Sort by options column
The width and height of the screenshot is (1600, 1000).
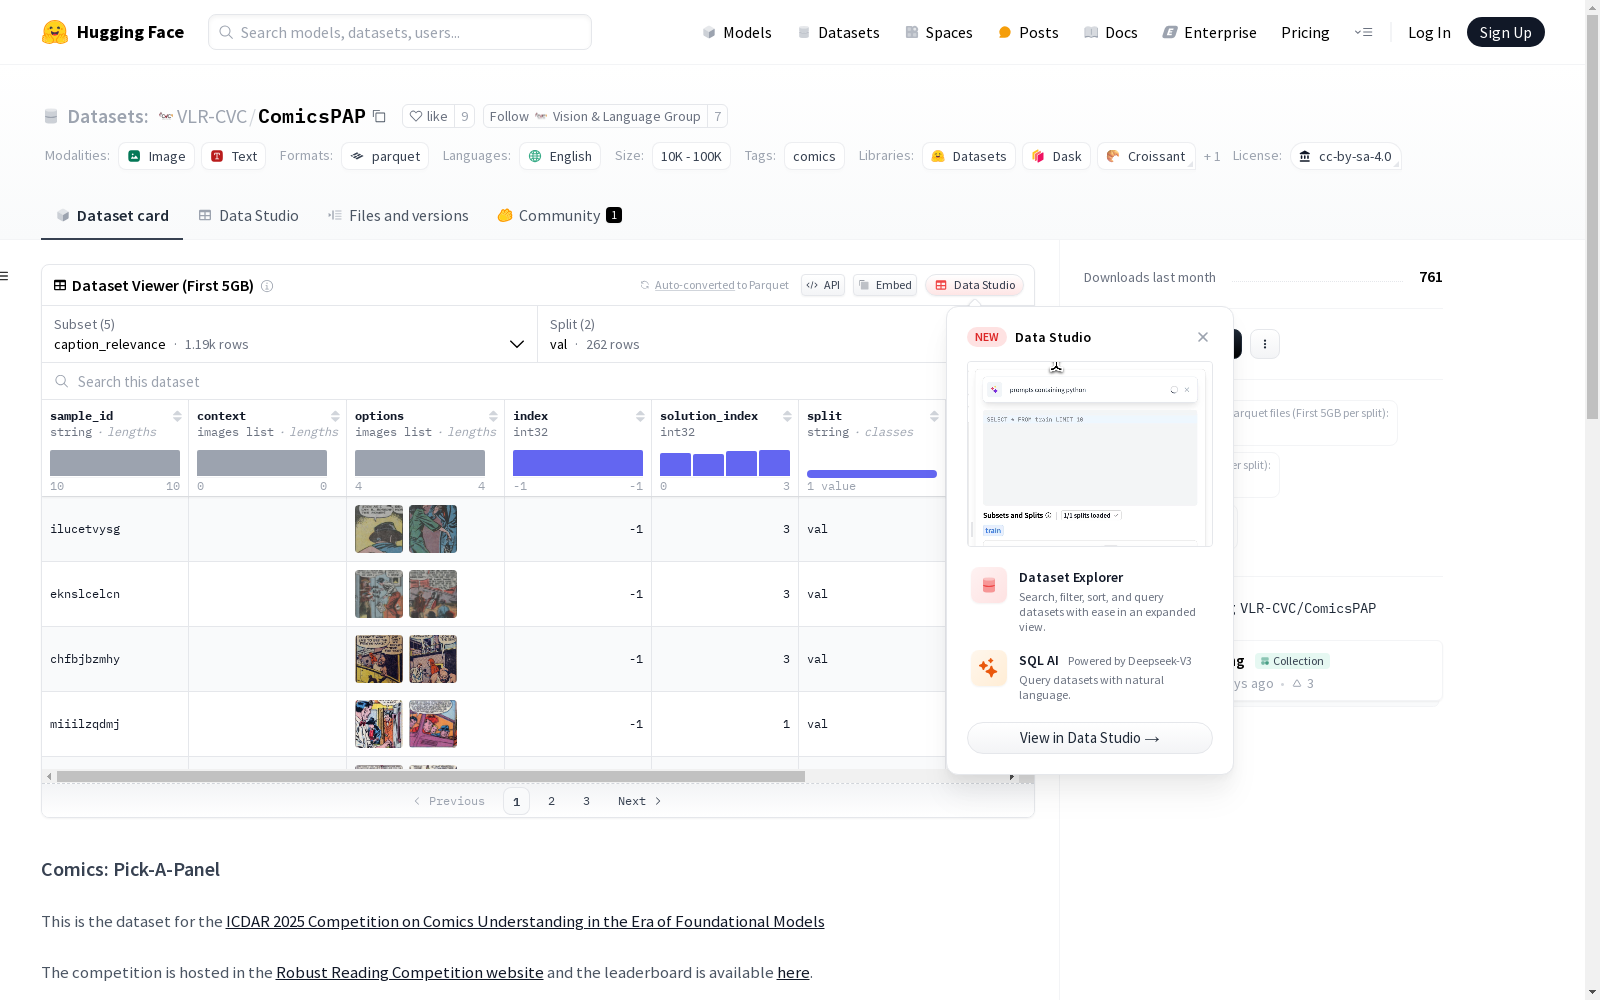[493, 416]
